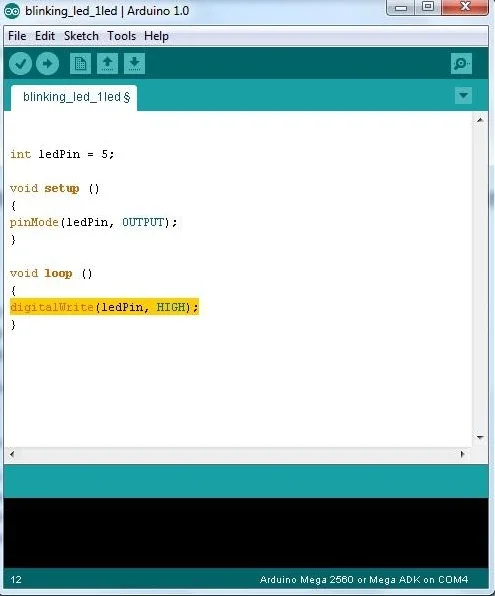The image size is (495, 596).
Task: Create a new sketch with the New icon
Action: (81, 63)
